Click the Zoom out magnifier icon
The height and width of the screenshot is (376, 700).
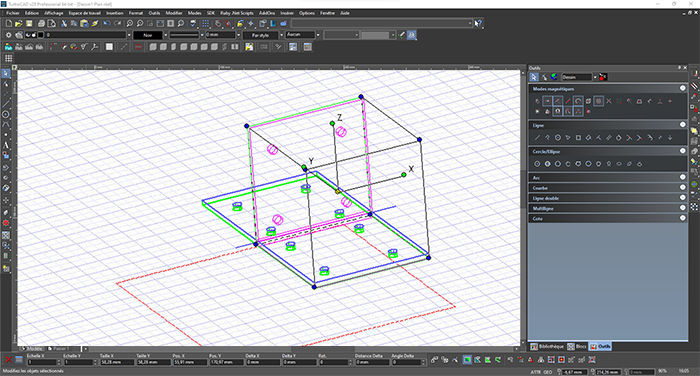140,23
